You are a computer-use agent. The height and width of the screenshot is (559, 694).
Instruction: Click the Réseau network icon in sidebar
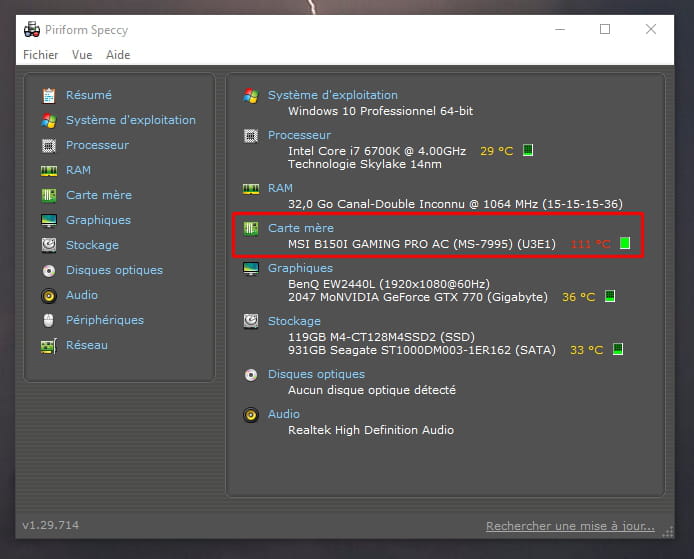pos(48,346)
